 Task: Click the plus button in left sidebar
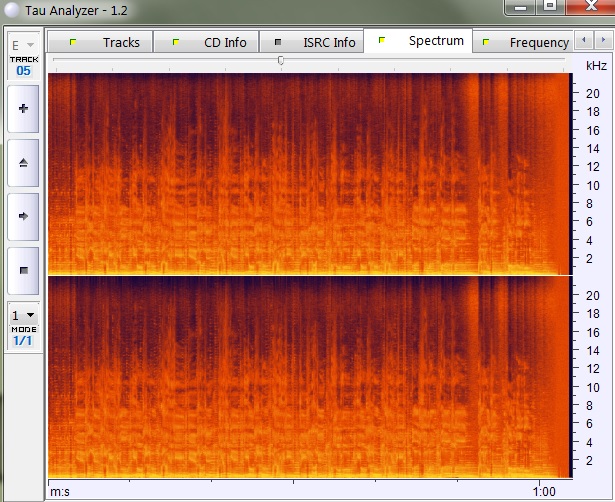(23, 108)
